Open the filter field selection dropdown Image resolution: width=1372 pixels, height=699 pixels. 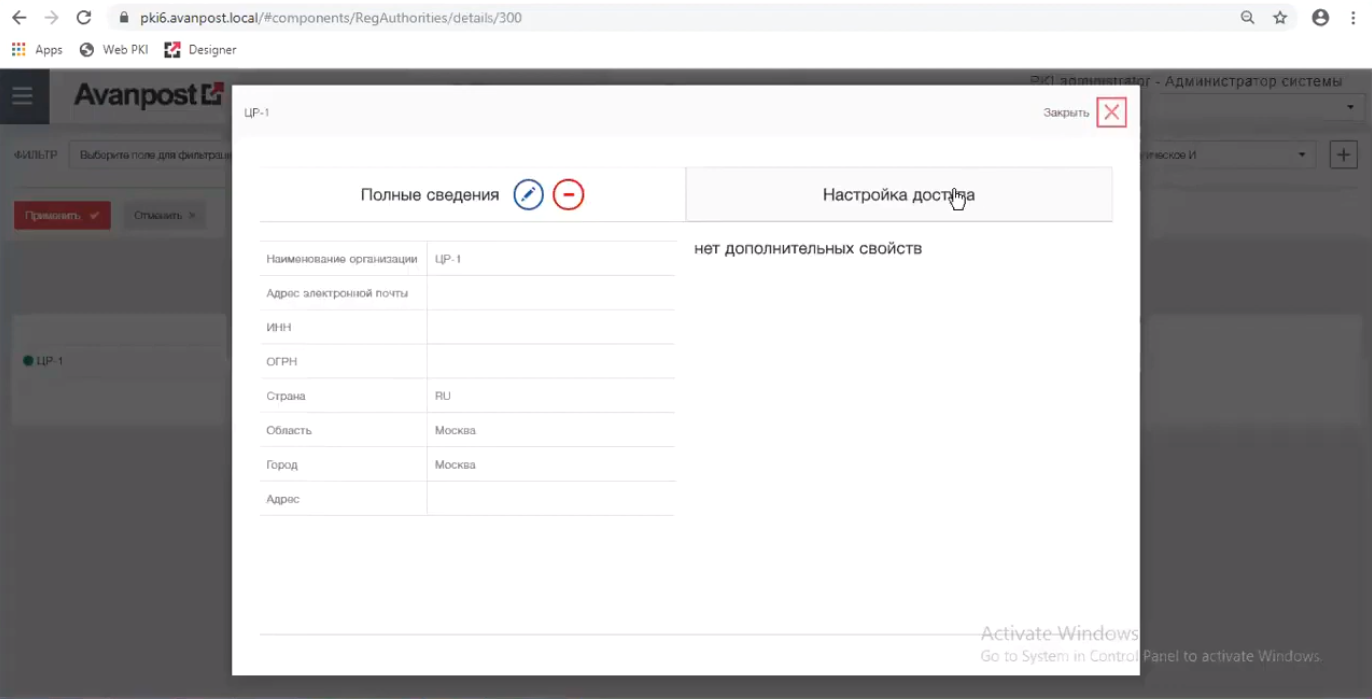[150, 155]
